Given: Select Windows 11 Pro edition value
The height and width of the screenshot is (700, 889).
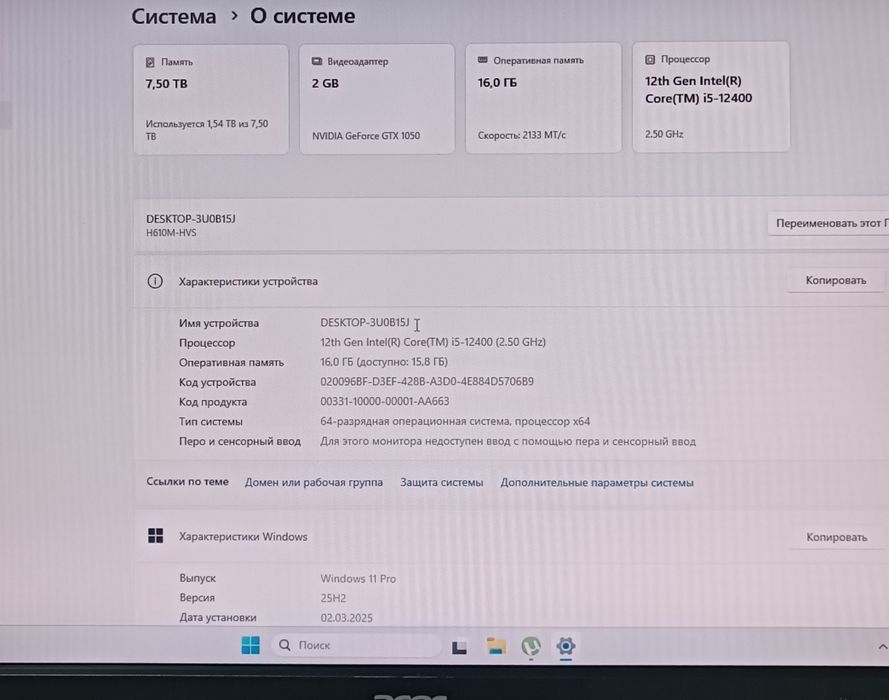Looking at the screenshot, I should [x=358, y=579].
